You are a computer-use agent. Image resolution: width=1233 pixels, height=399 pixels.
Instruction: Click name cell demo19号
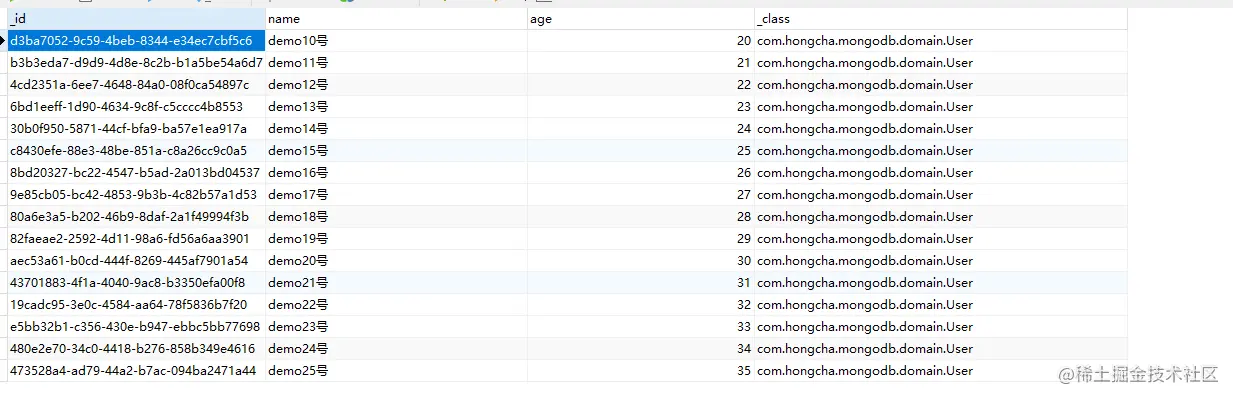point(397,239)
